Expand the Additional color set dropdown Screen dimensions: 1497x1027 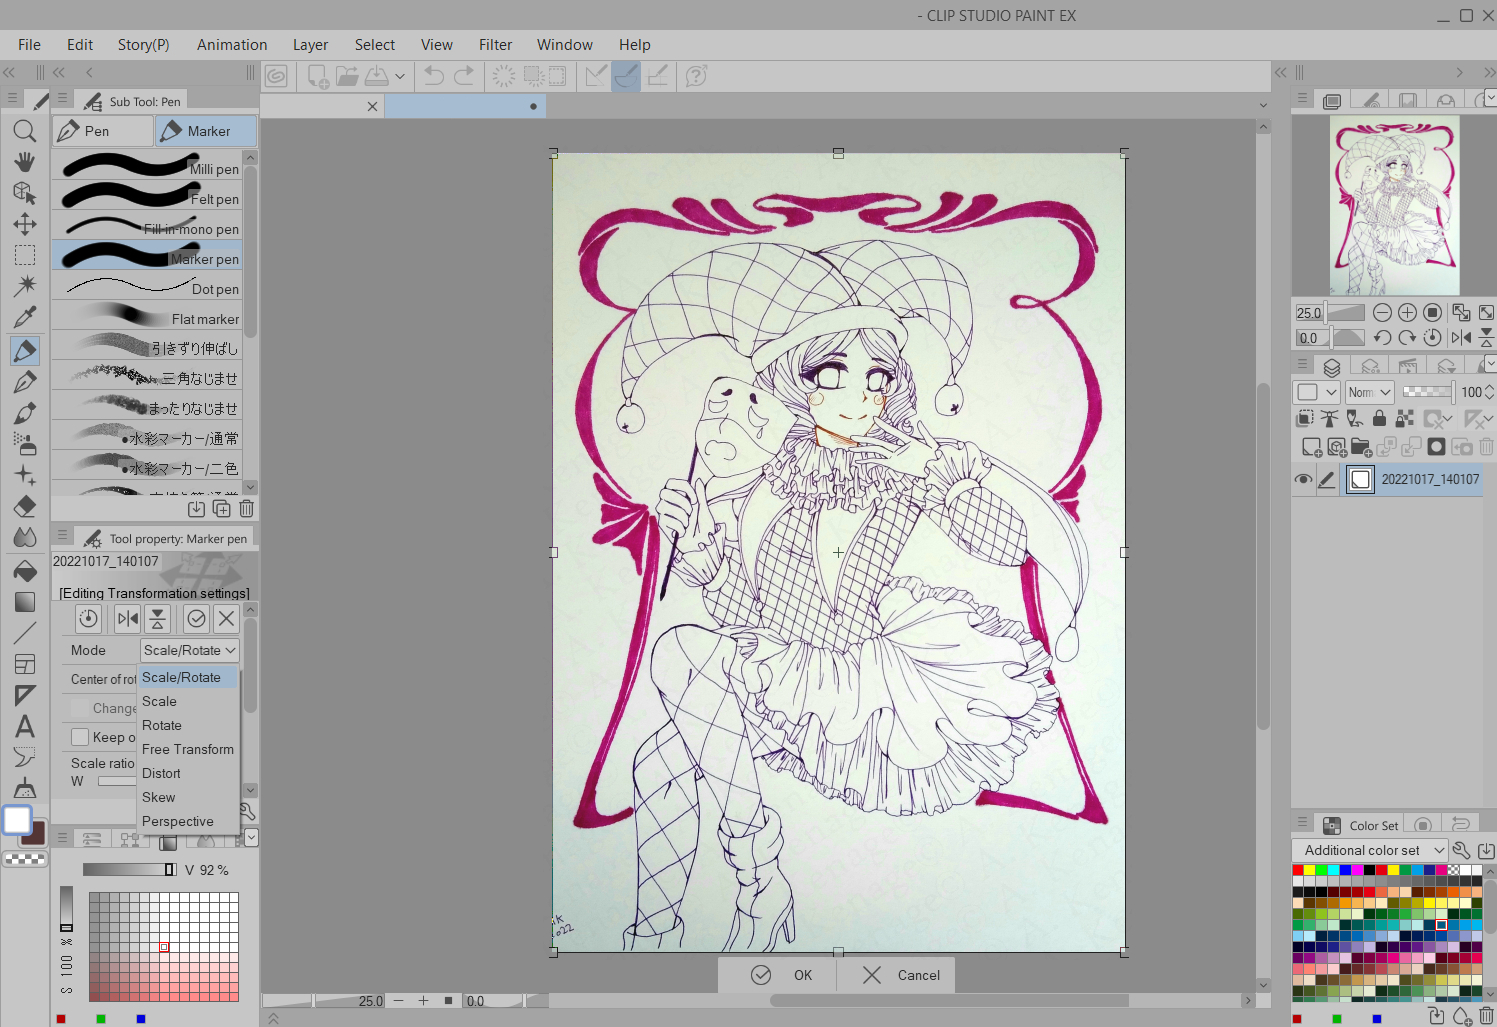pos(1372,850)
